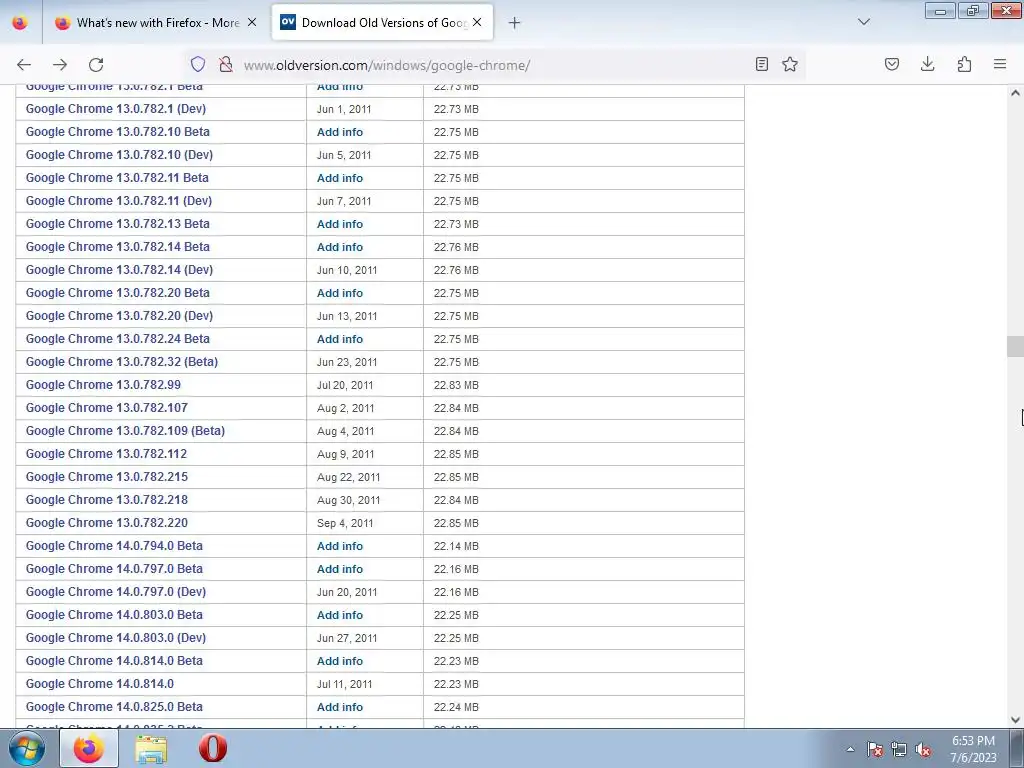Screen dimensions: 1024x768
Task: Open tracking protection shield icon
Action: pos(198,64)
